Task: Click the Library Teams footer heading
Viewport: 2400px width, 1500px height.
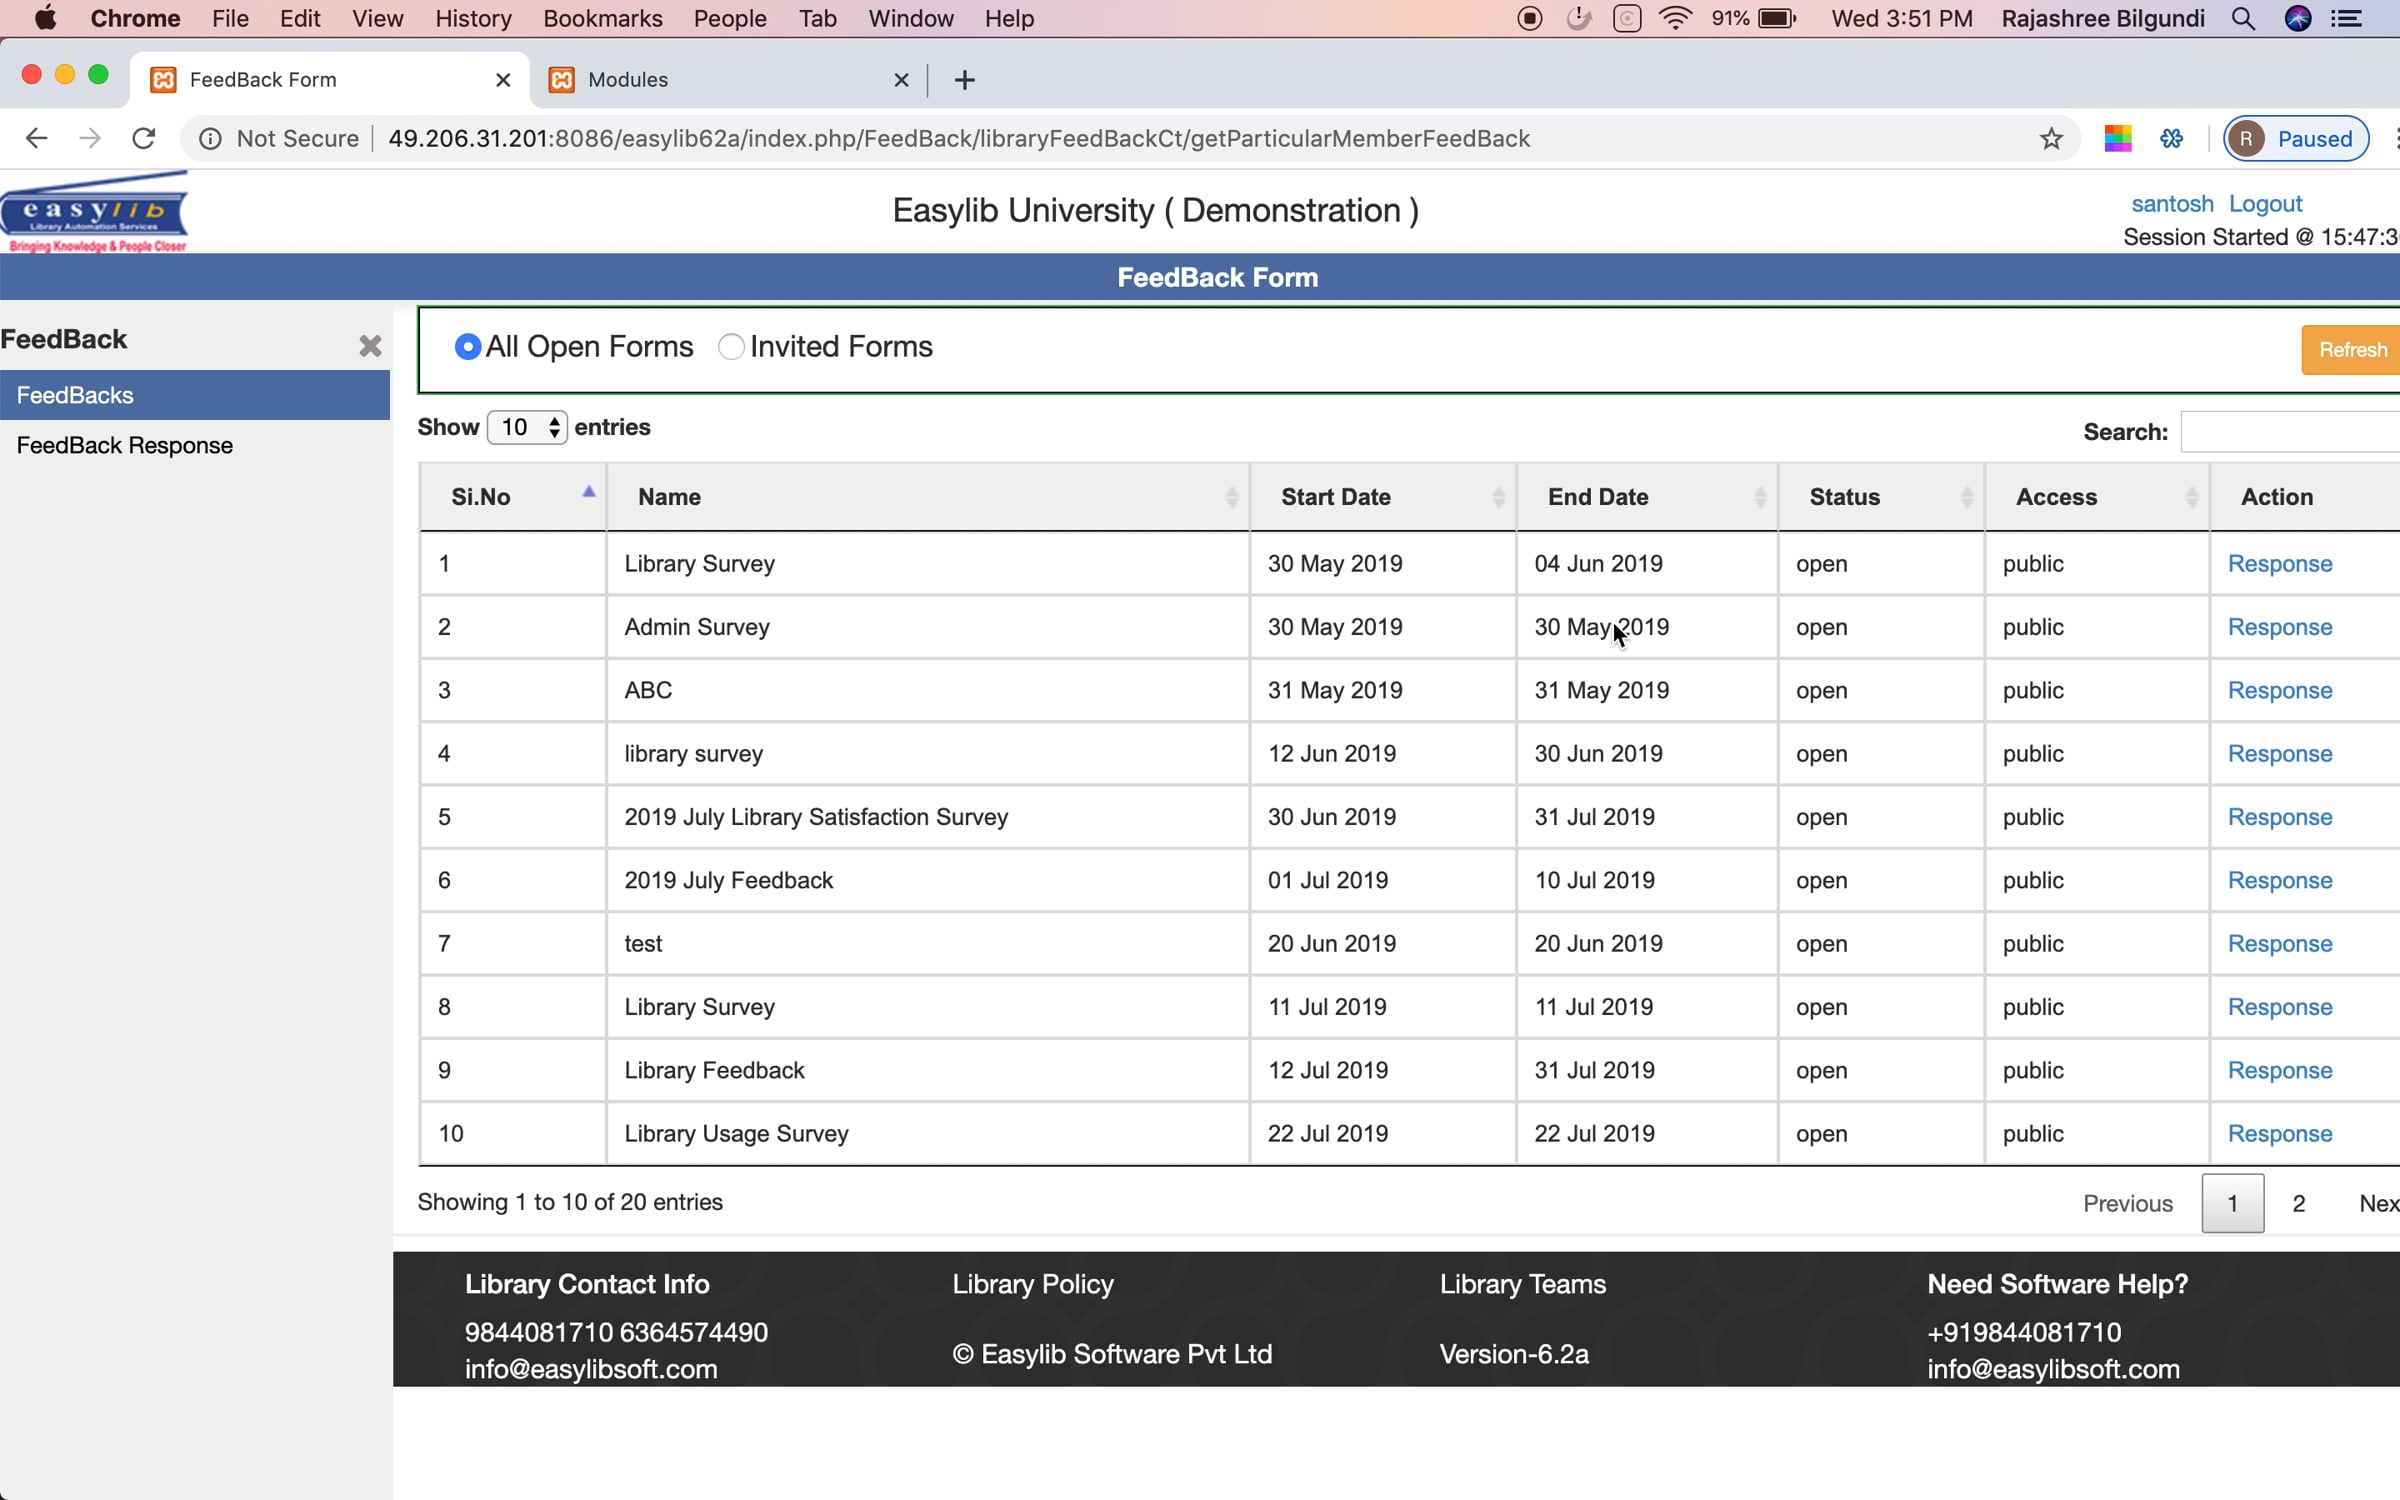Action: tap(1522, 1284)
